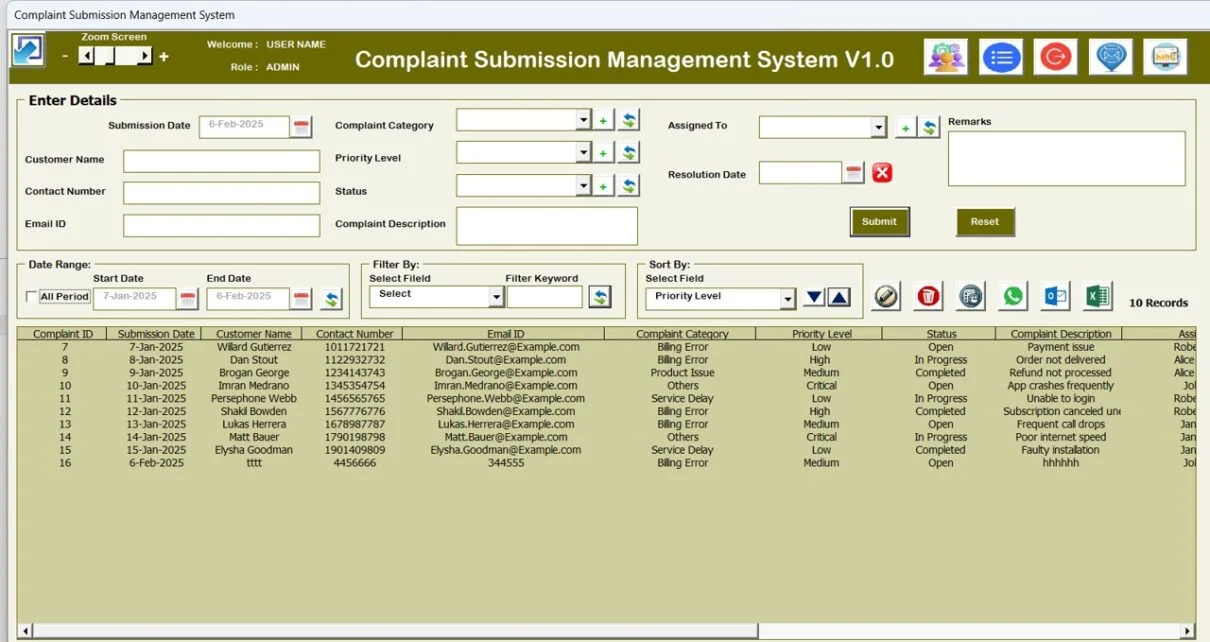Enable the All Period checkbox
1210x642 pixels.
pyautogui.click(x=30, y=297)
